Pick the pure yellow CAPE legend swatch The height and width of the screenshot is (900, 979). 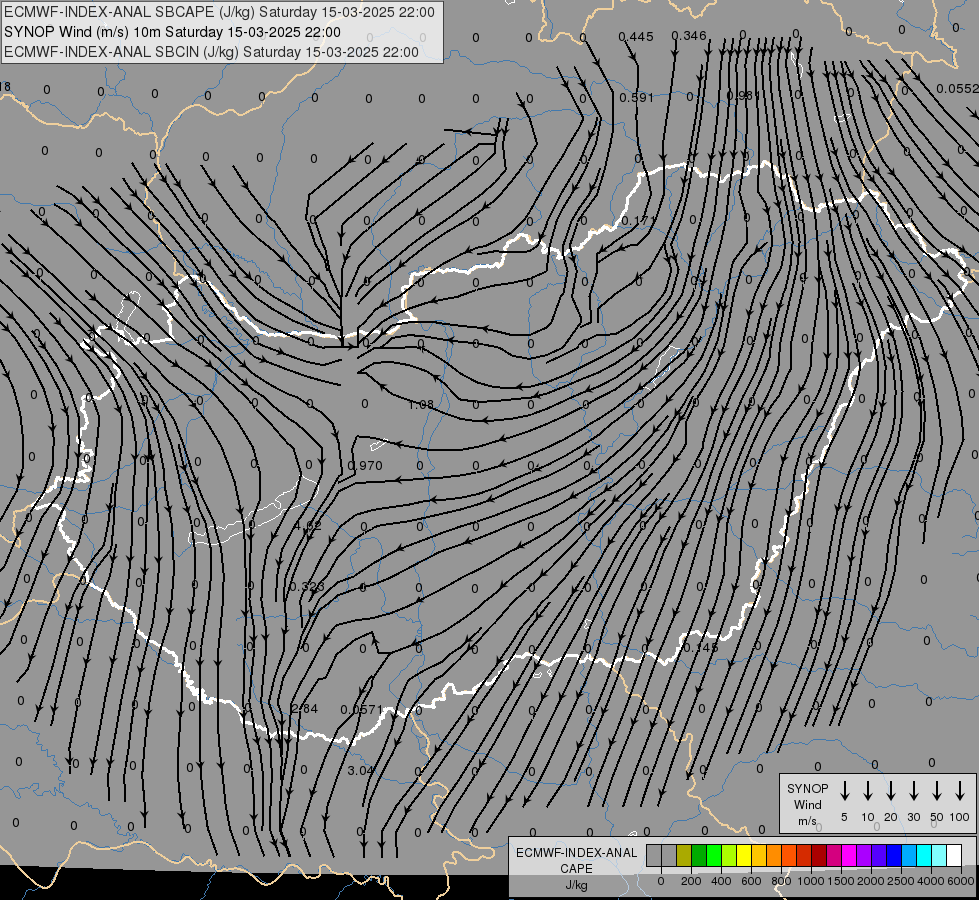click(744, 856)
